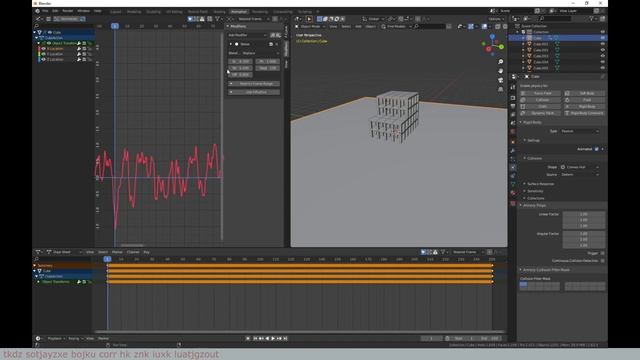Click the perspective/orthographic switch icon
This screenshot has width=640, height=360.
[x=500, y=89]
